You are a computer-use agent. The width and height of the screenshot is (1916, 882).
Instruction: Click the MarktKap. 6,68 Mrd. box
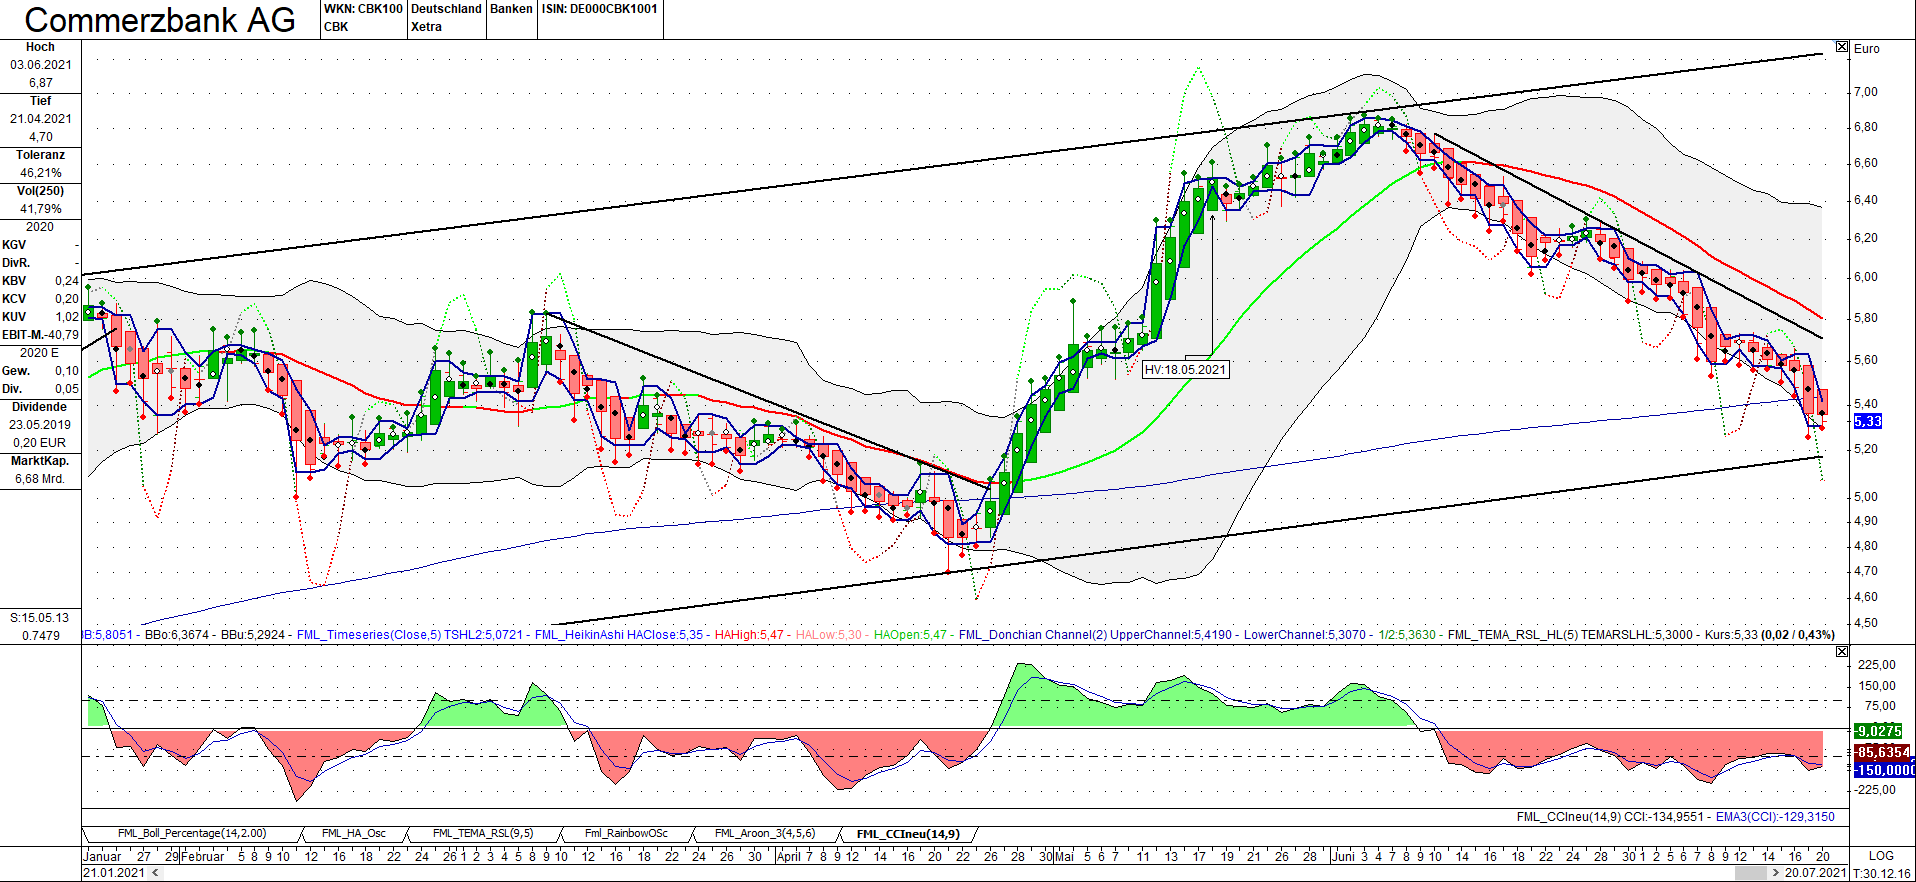tap(41, 470)
